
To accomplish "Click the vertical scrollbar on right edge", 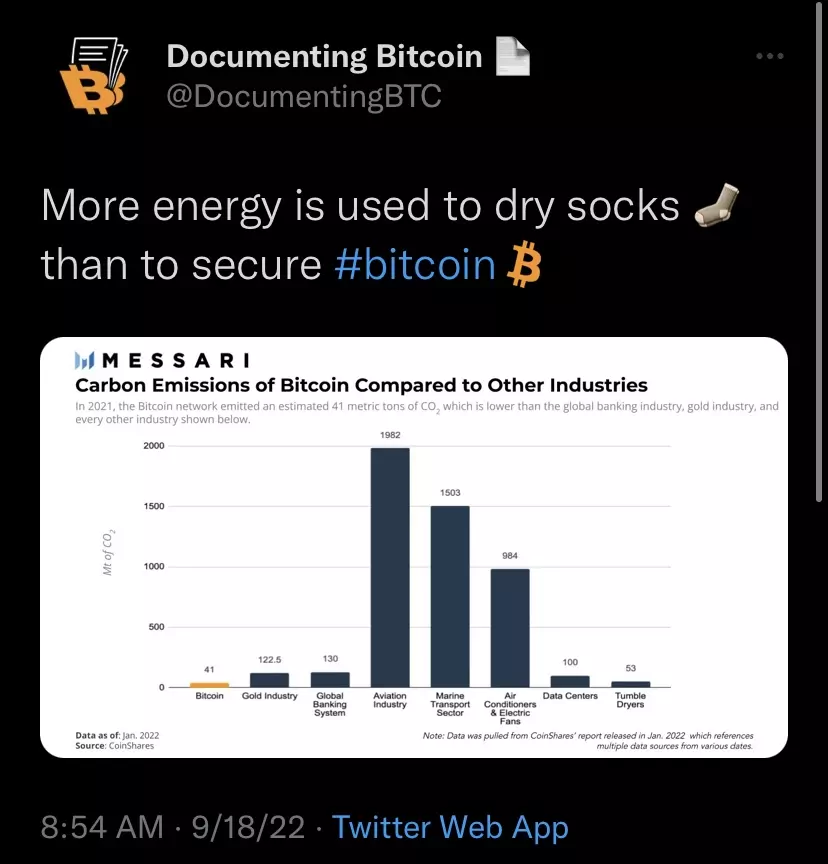I will point(819,251).
